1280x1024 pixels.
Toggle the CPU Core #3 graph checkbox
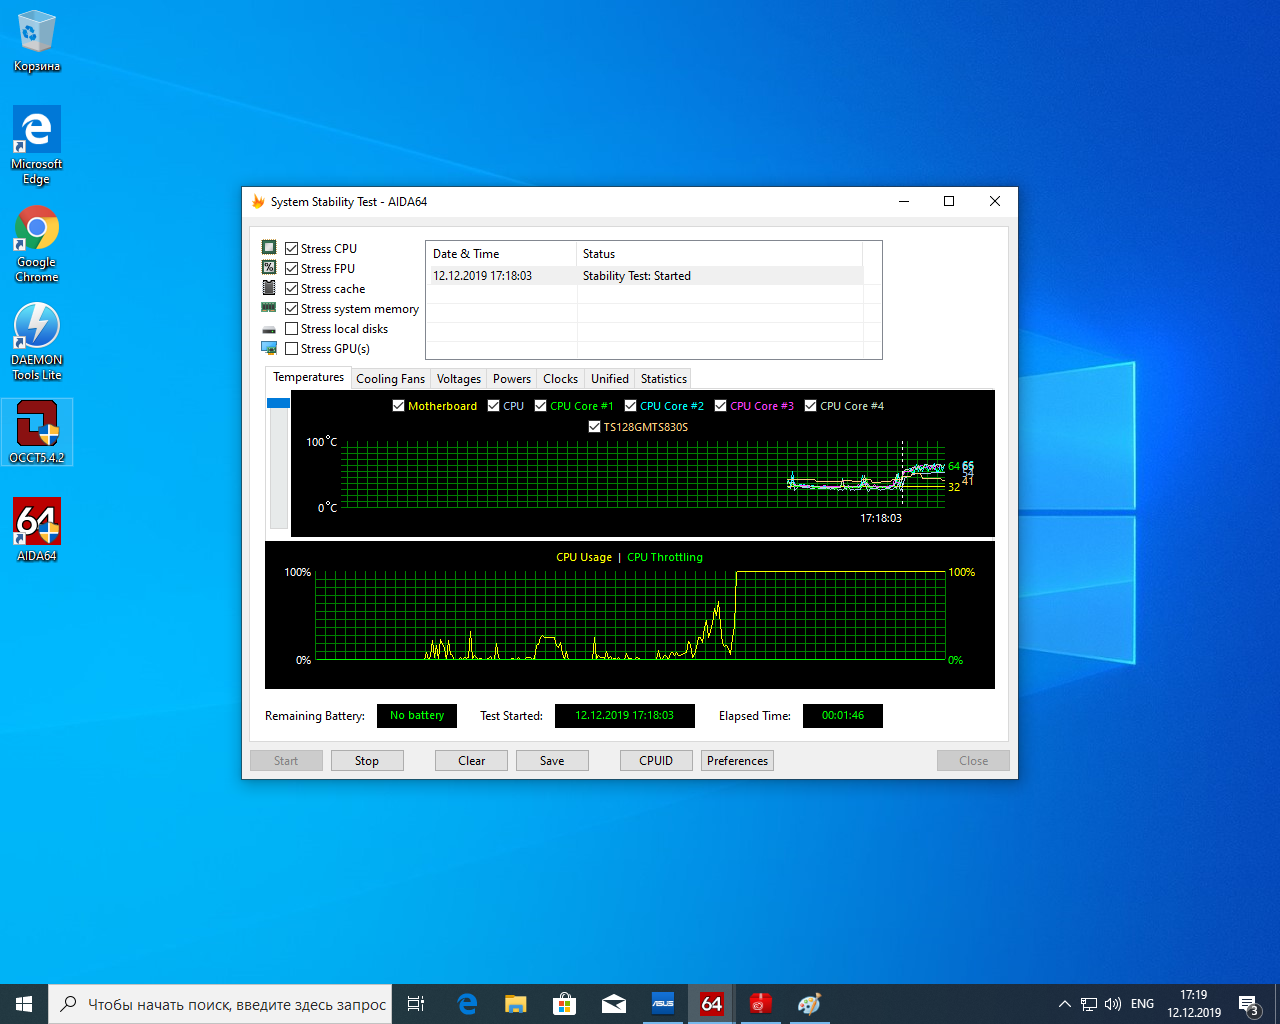tap(721, 406)
